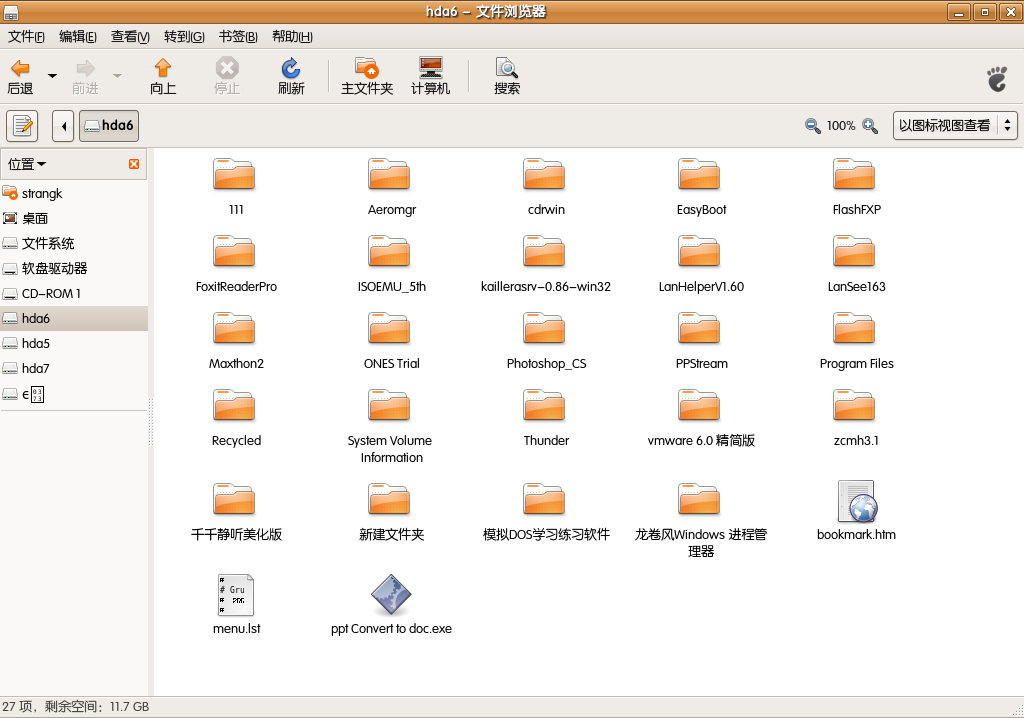Open the window menu icon in title bar
The width and height of the screenshot is (1024, 718).
(x=11, y=12)
